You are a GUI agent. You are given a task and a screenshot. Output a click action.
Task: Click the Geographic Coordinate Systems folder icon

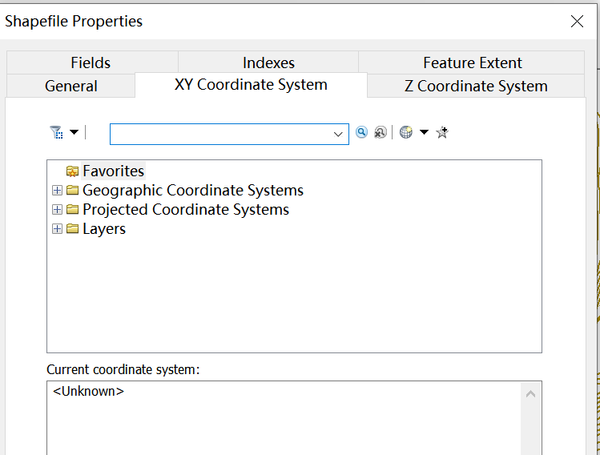click(x=72, y=190)
